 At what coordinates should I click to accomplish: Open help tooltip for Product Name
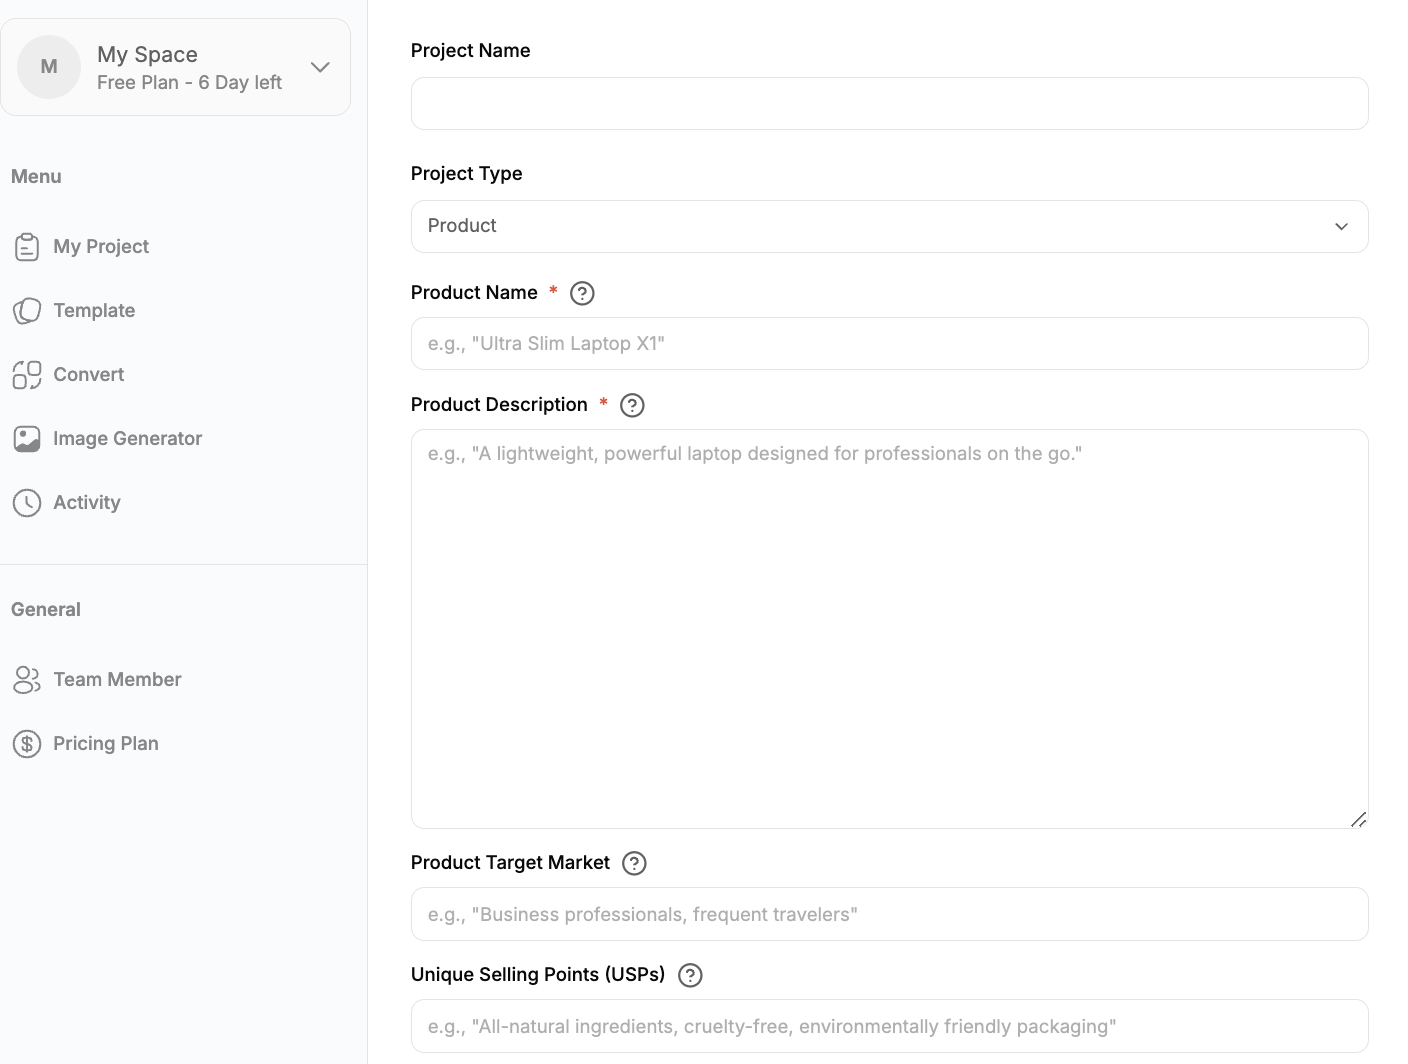582,293
